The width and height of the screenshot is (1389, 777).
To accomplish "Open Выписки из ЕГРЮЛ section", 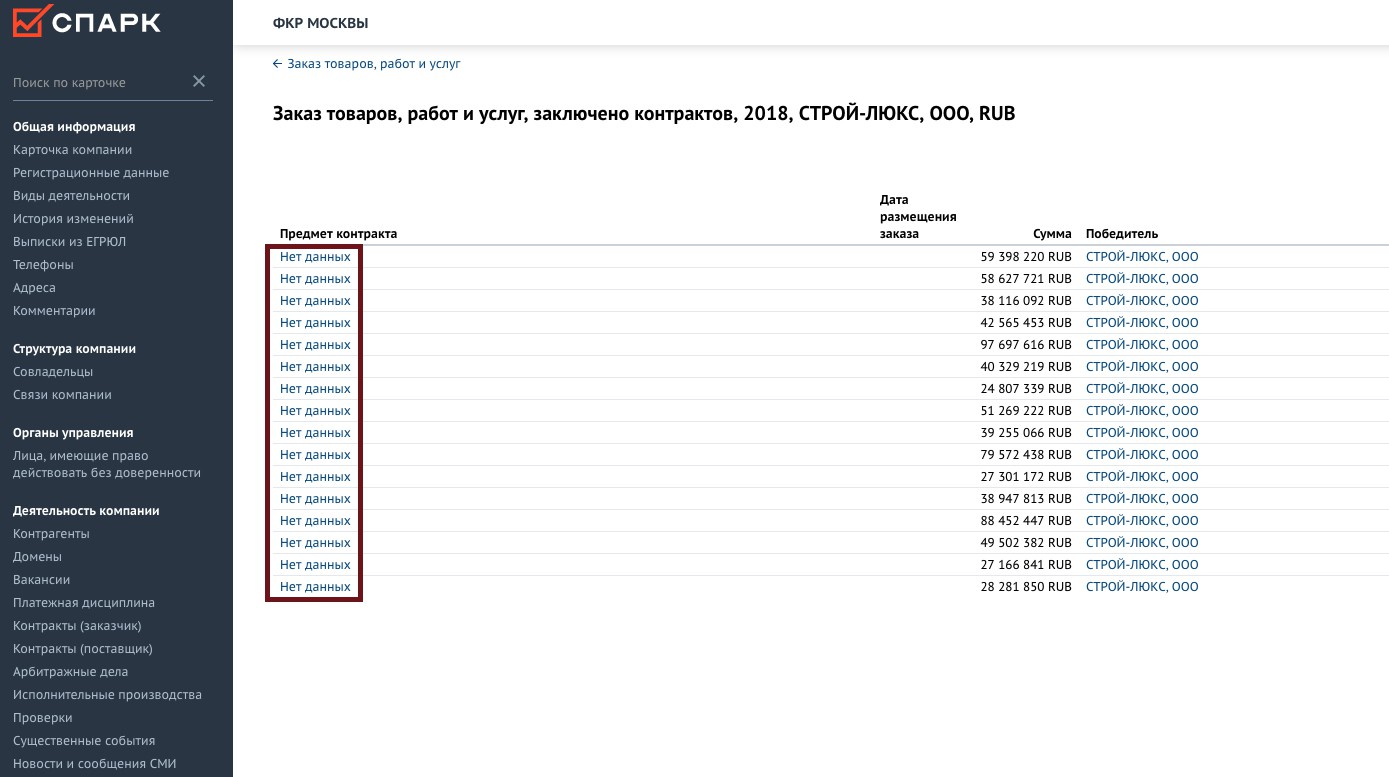I will [x=69, y=242].
